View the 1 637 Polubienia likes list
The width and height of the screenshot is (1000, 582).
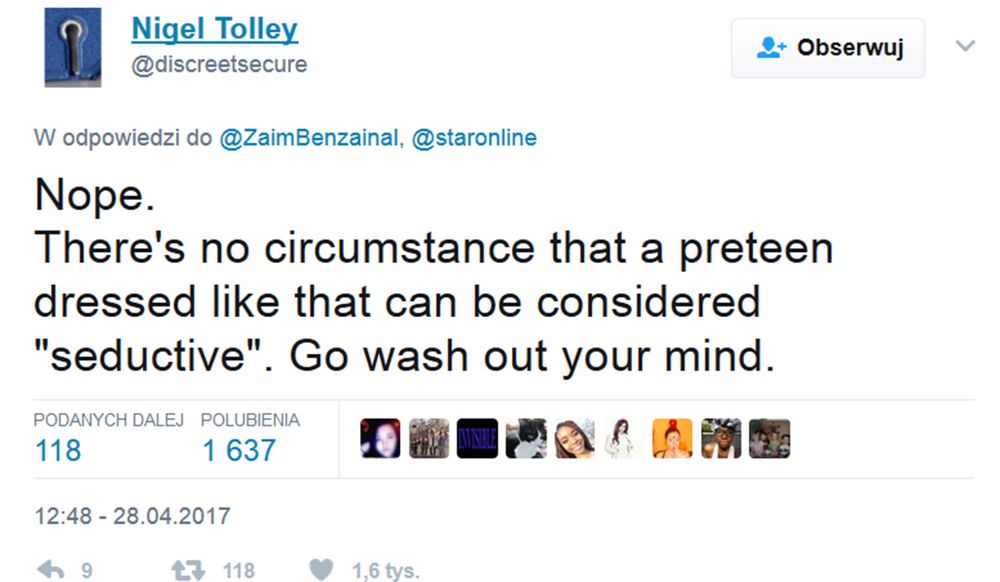[x=238, y=451]
